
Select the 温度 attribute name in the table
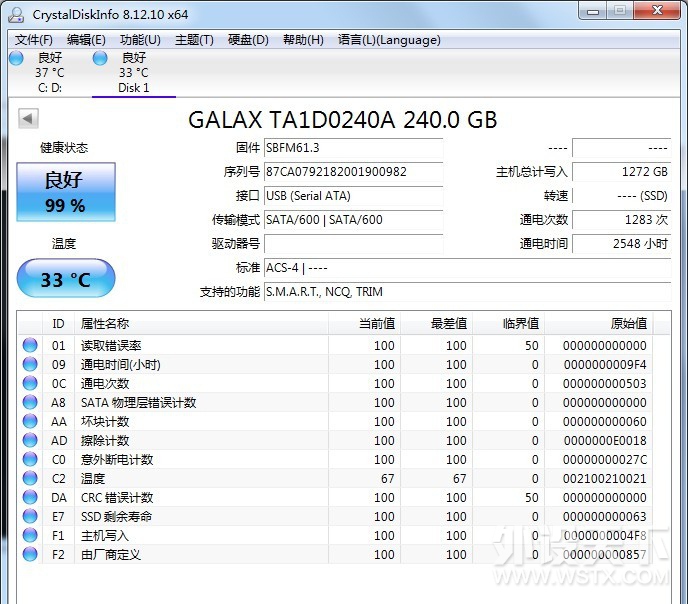tap(93, 479)
